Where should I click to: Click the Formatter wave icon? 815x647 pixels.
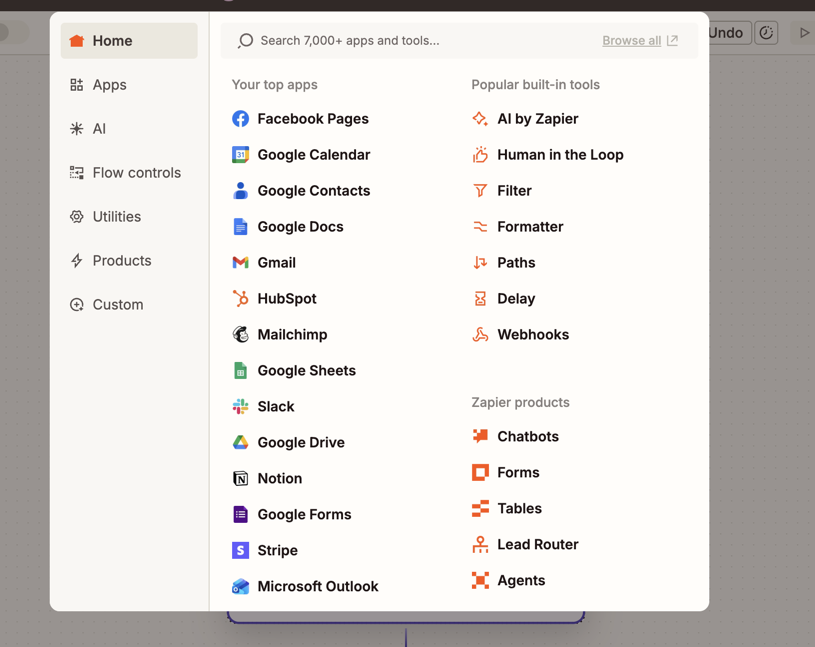pyautogui.click(x=480, y=227)
